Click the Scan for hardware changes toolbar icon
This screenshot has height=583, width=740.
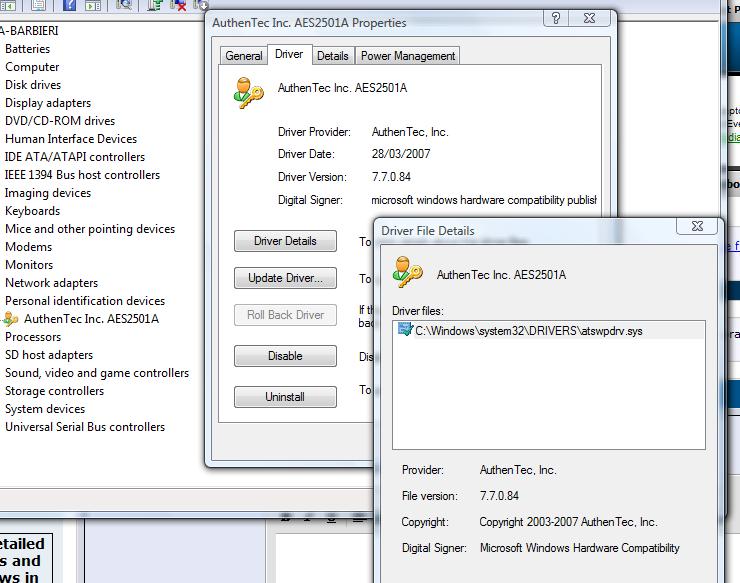(x=124, y=5)
